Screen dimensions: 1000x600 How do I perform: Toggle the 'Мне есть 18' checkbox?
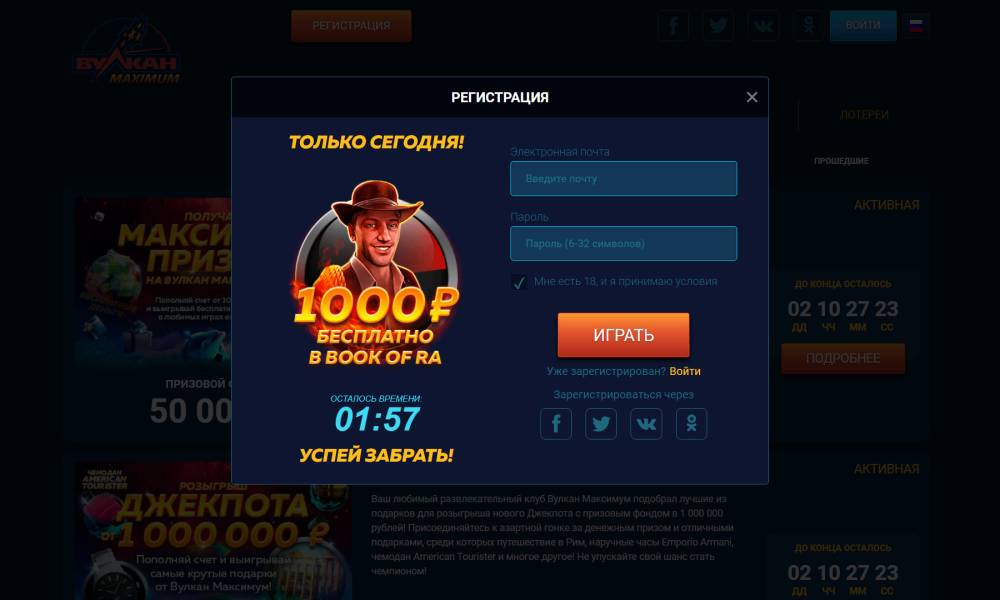(x=518, y=282)
